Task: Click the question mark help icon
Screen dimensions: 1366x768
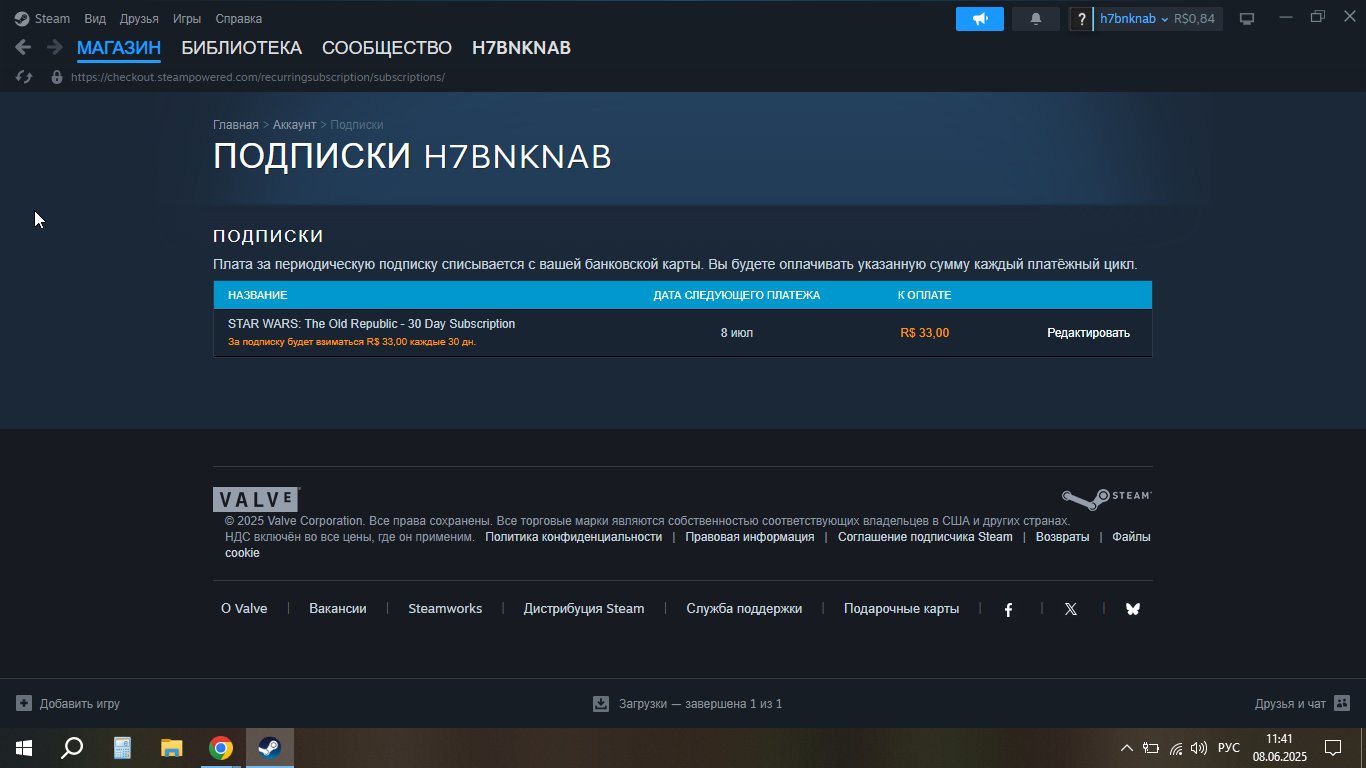Action: [1081, 19]
